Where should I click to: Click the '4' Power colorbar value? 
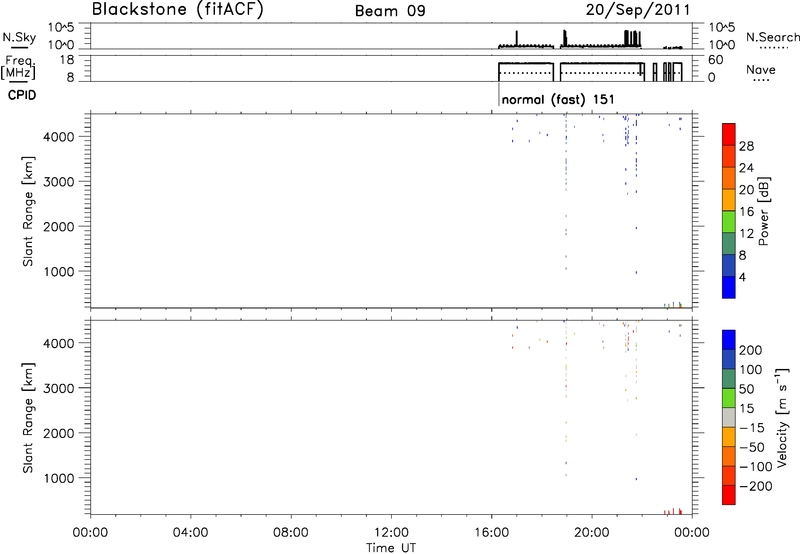(742, 277)
